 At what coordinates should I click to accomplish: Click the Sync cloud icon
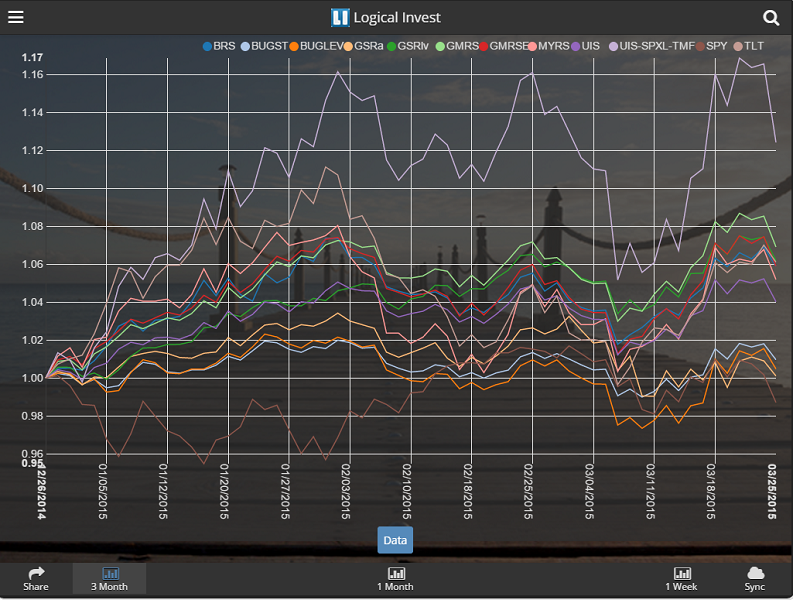coord(756,573)
